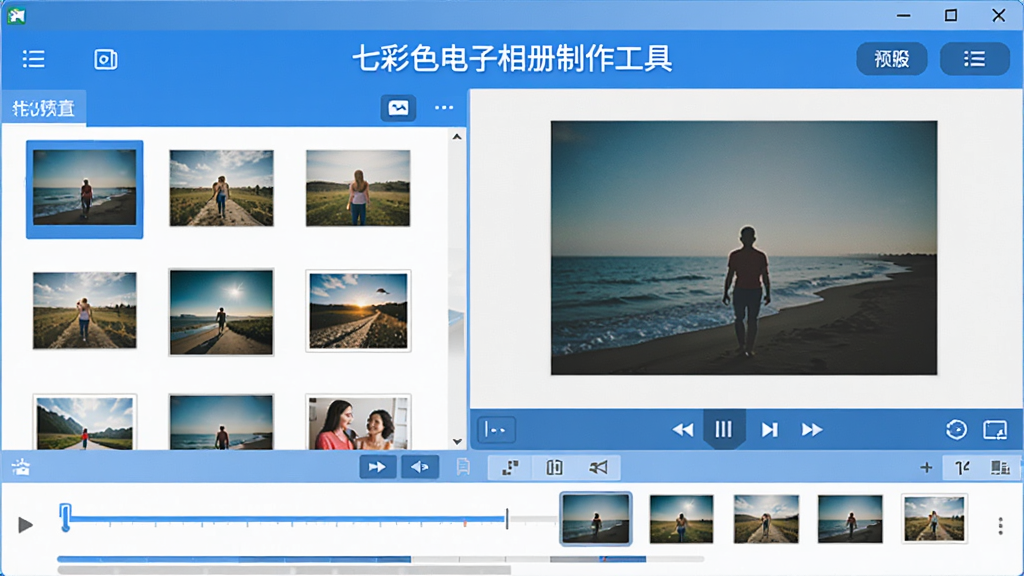This screenshot has height=576, width=1024.
Task: Click the trim marker icon left of the rewind button
Action: click(x=496, y=430)
